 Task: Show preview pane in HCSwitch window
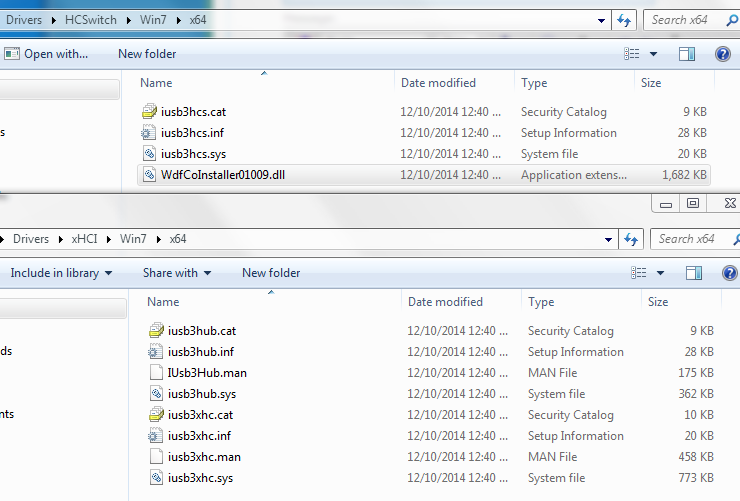pyautogui.click(x=687, y=54)
